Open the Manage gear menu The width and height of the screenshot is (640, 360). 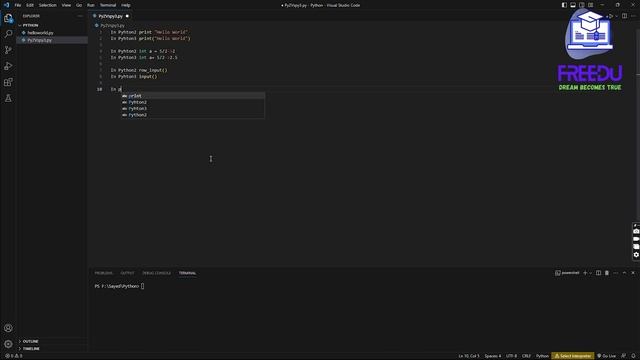[x=8, y=344]
